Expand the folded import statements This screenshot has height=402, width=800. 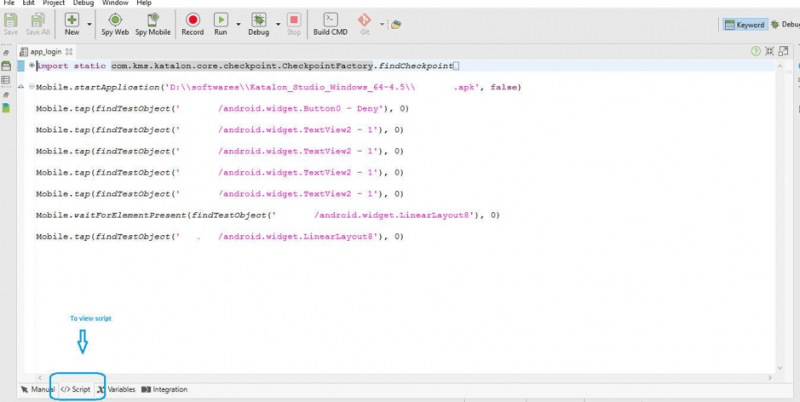pyautogui.click(x=32, y=66)
